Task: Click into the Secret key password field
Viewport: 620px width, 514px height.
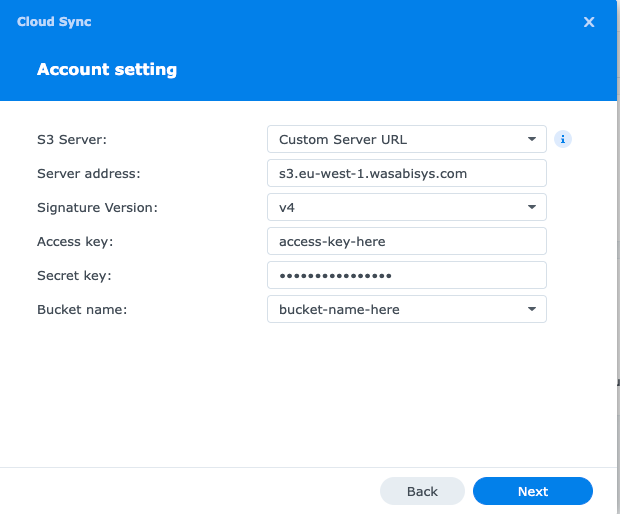Action: [x=406, y=275]
